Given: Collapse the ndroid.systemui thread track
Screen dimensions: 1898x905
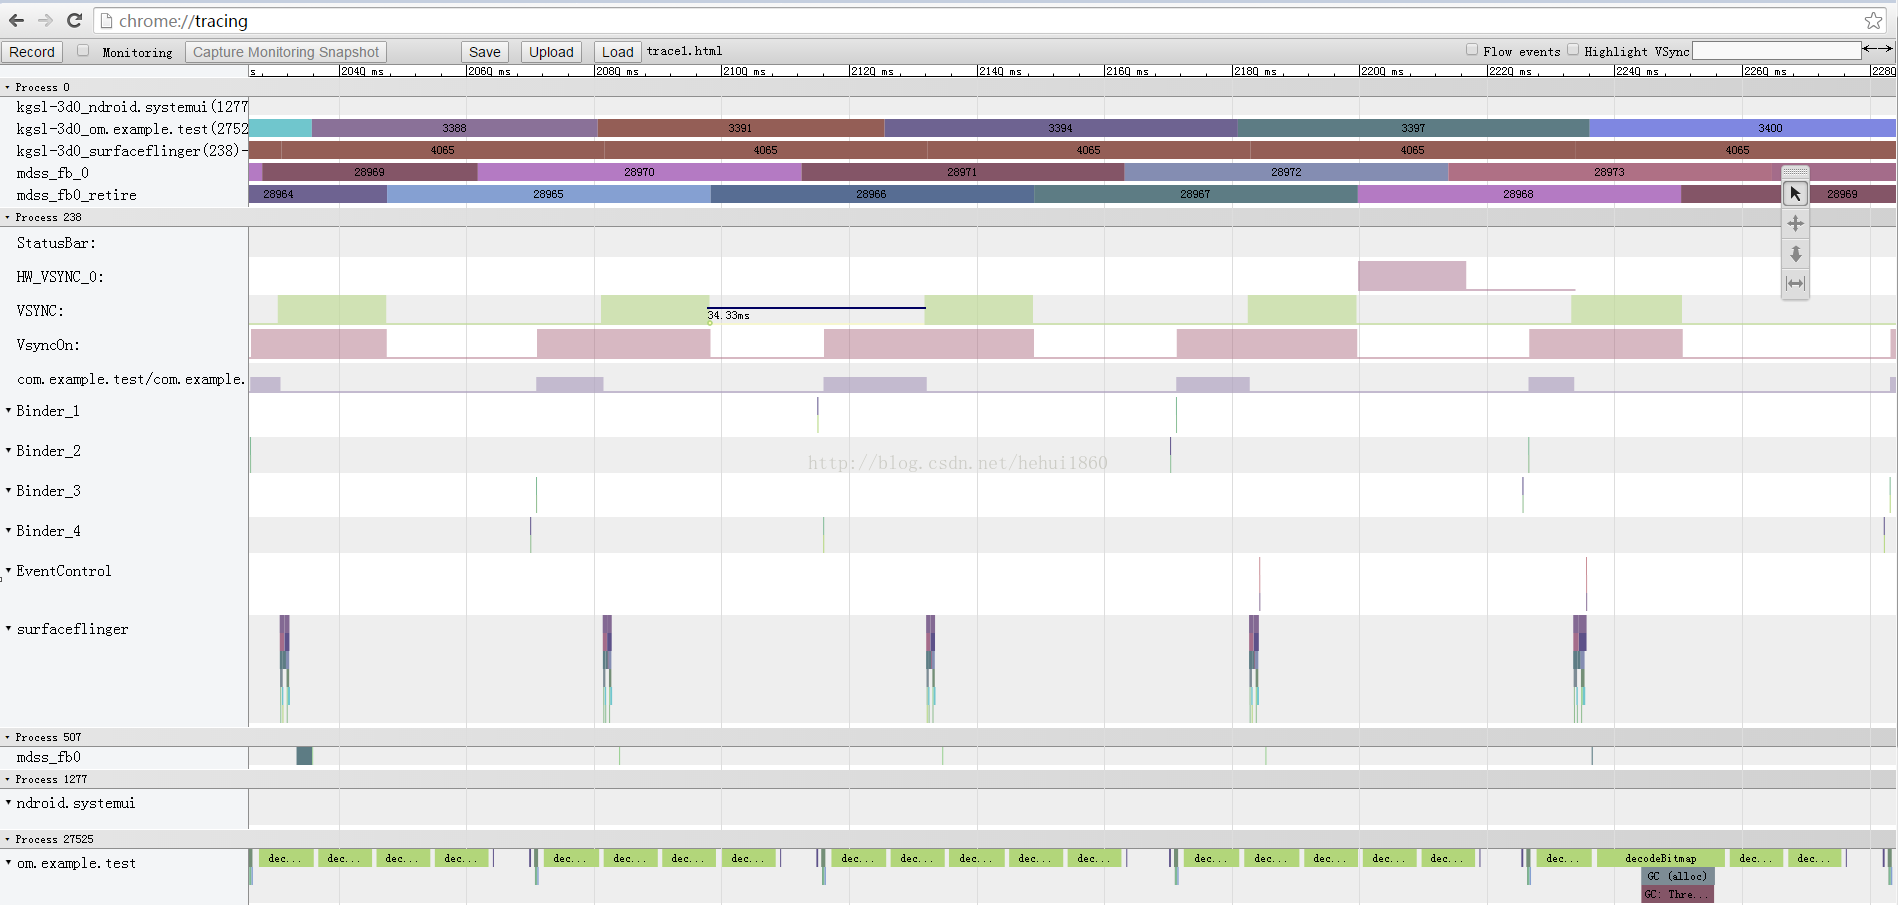Looking at the screenshot, I should (8, 802).
